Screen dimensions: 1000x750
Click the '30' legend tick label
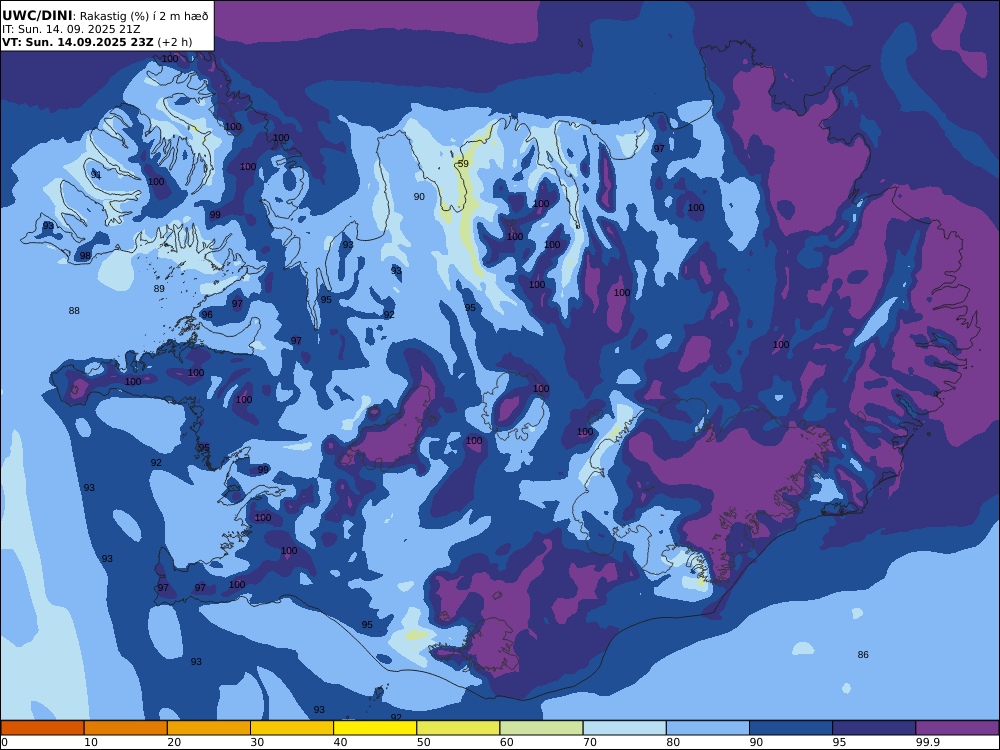coord(258,742)
